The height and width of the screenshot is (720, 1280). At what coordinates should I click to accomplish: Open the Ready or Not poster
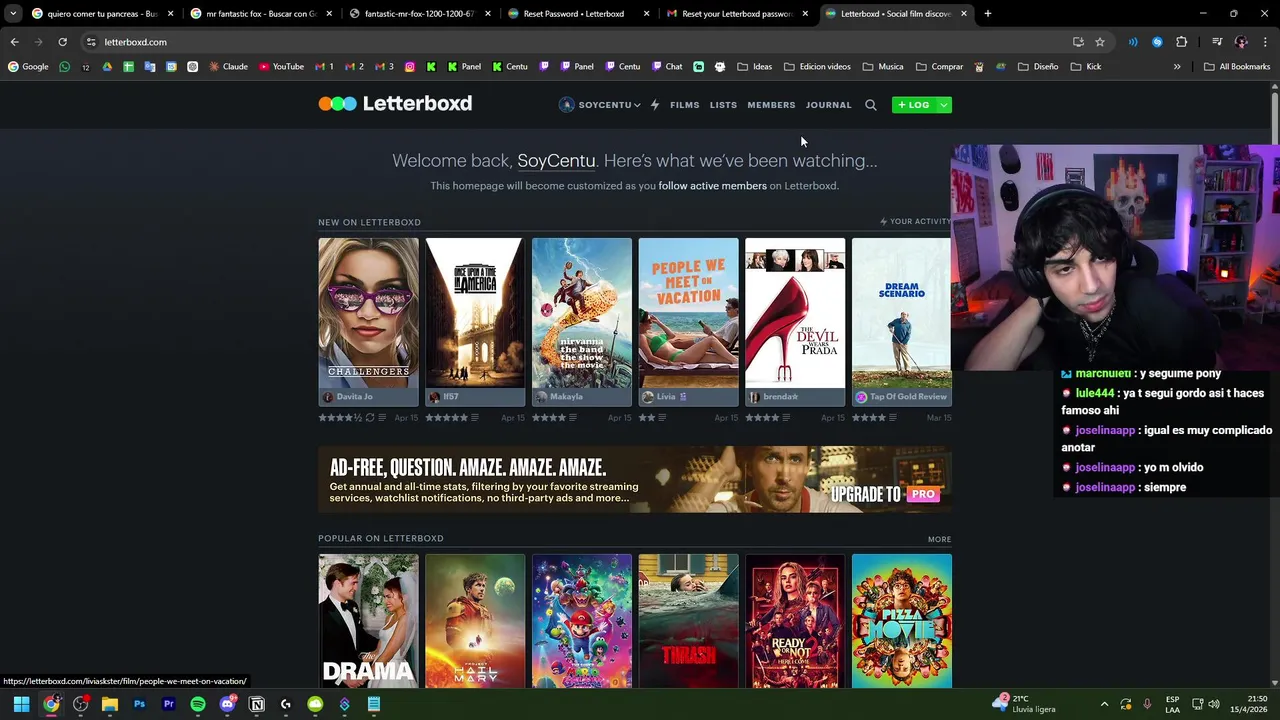point(795,621)
